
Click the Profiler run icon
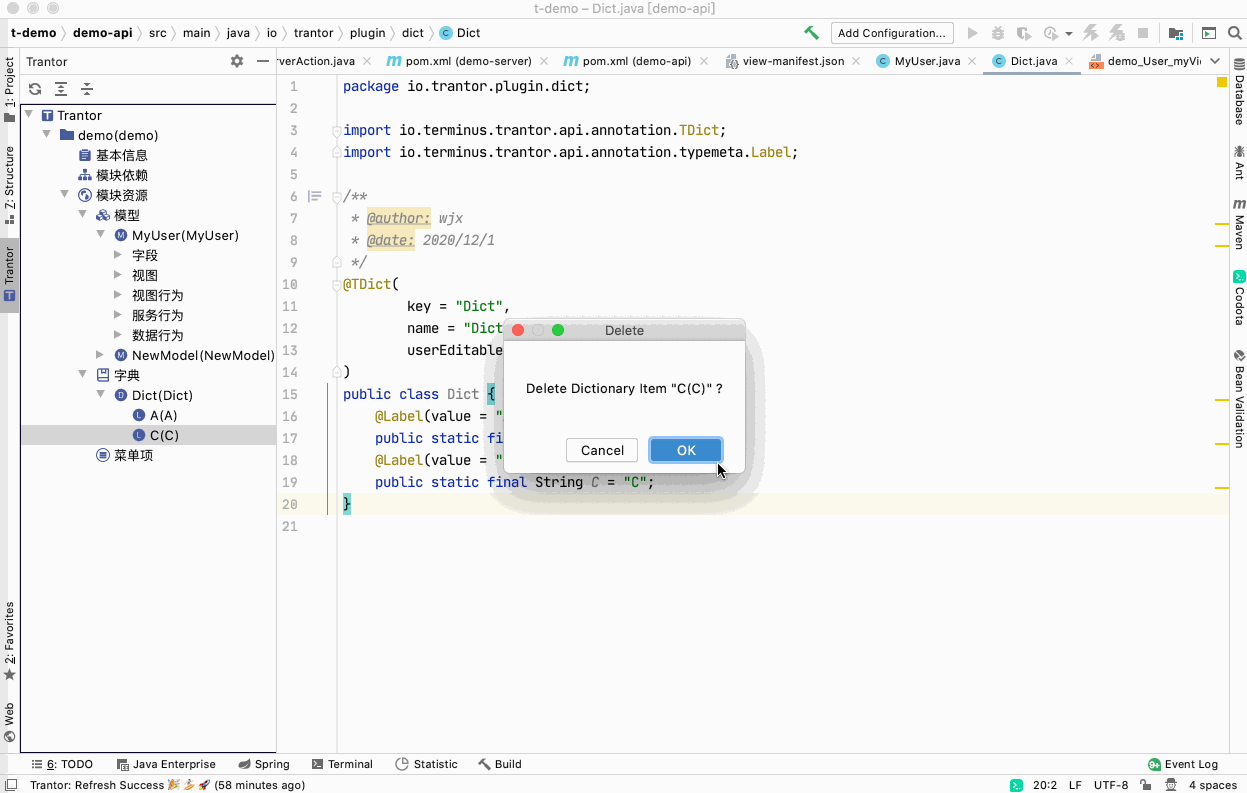(1051, 33)
